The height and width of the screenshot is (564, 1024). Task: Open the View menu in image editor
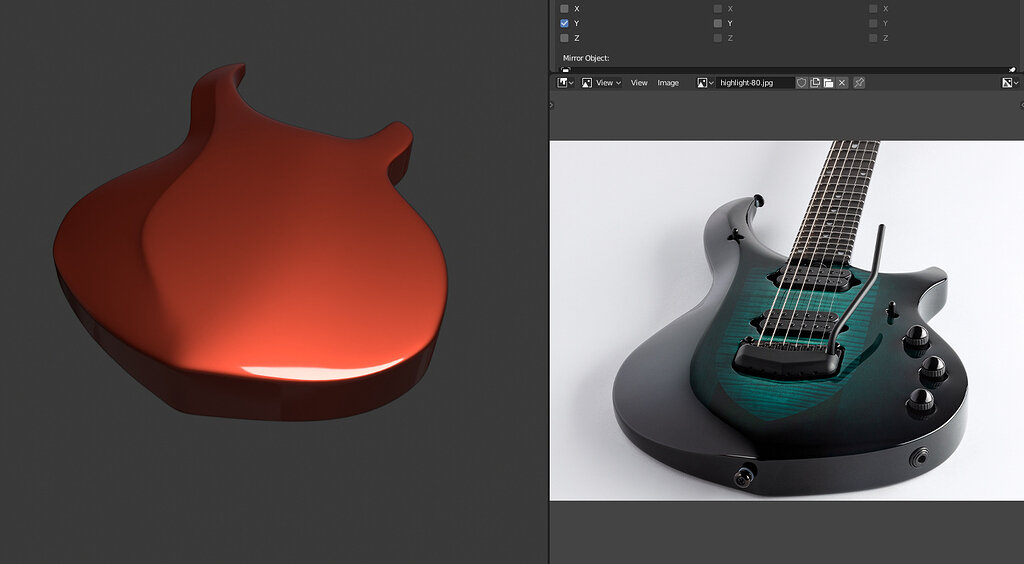pos(639,83)
